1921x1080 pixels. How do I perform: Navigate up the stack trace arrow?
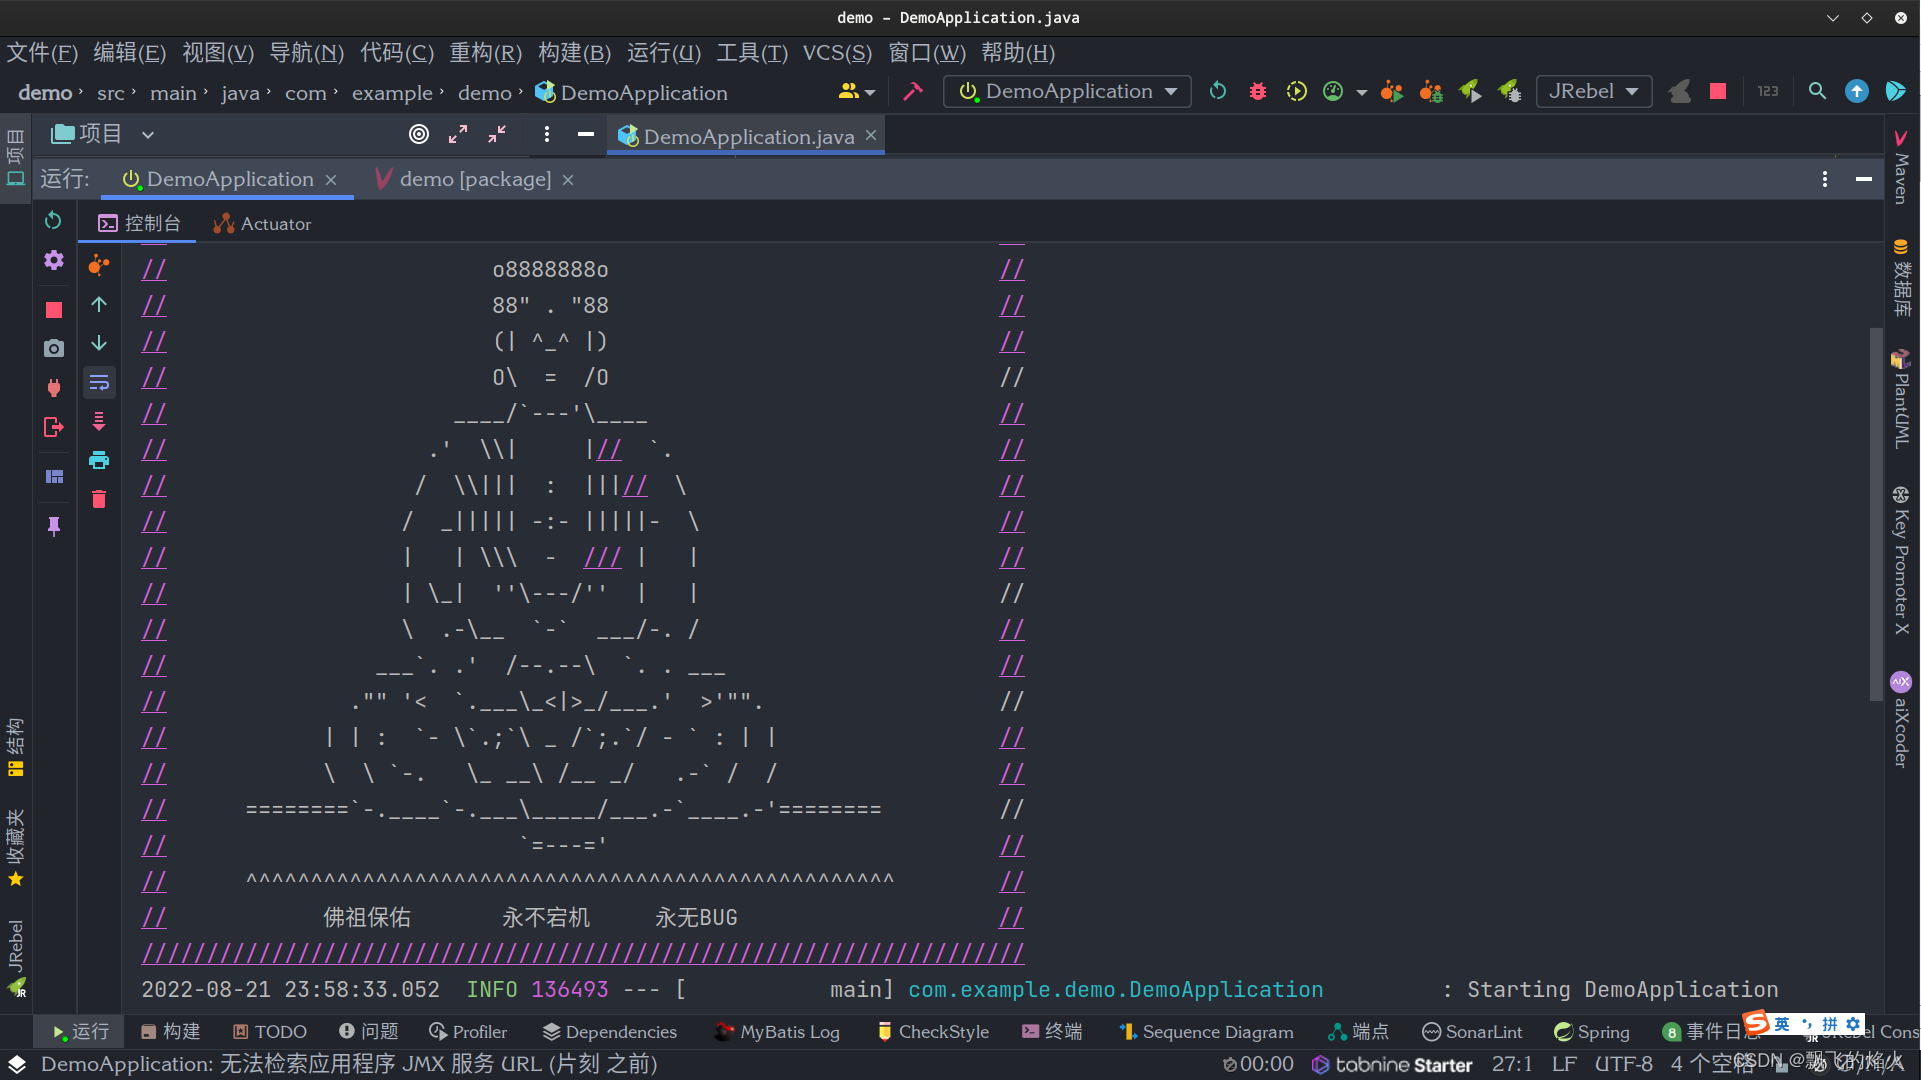[x=98, y=304]
